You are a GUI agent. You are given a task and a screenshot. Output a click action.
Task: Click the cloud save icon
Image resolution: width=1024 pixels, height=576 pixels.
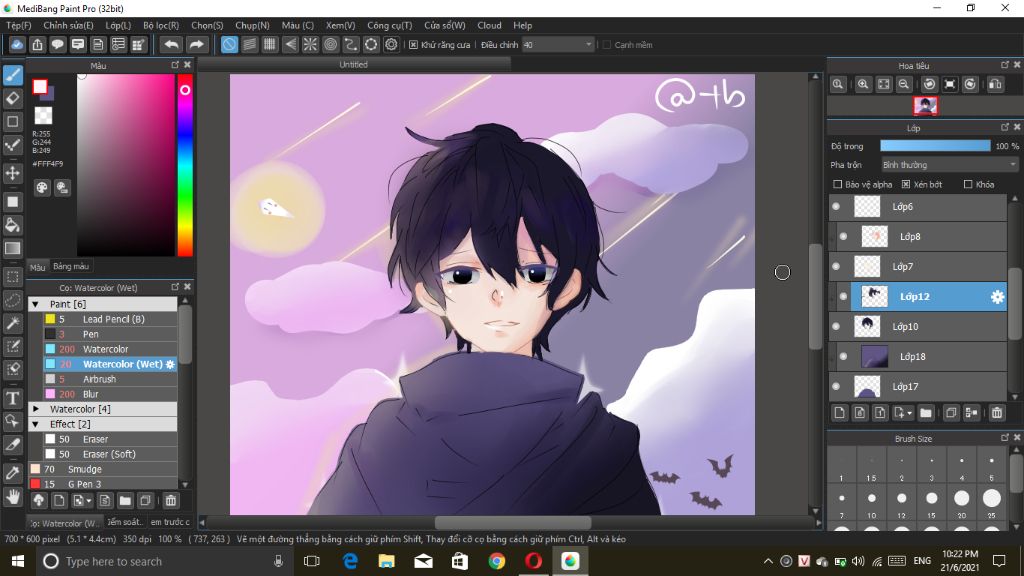[x=17, y=44]
